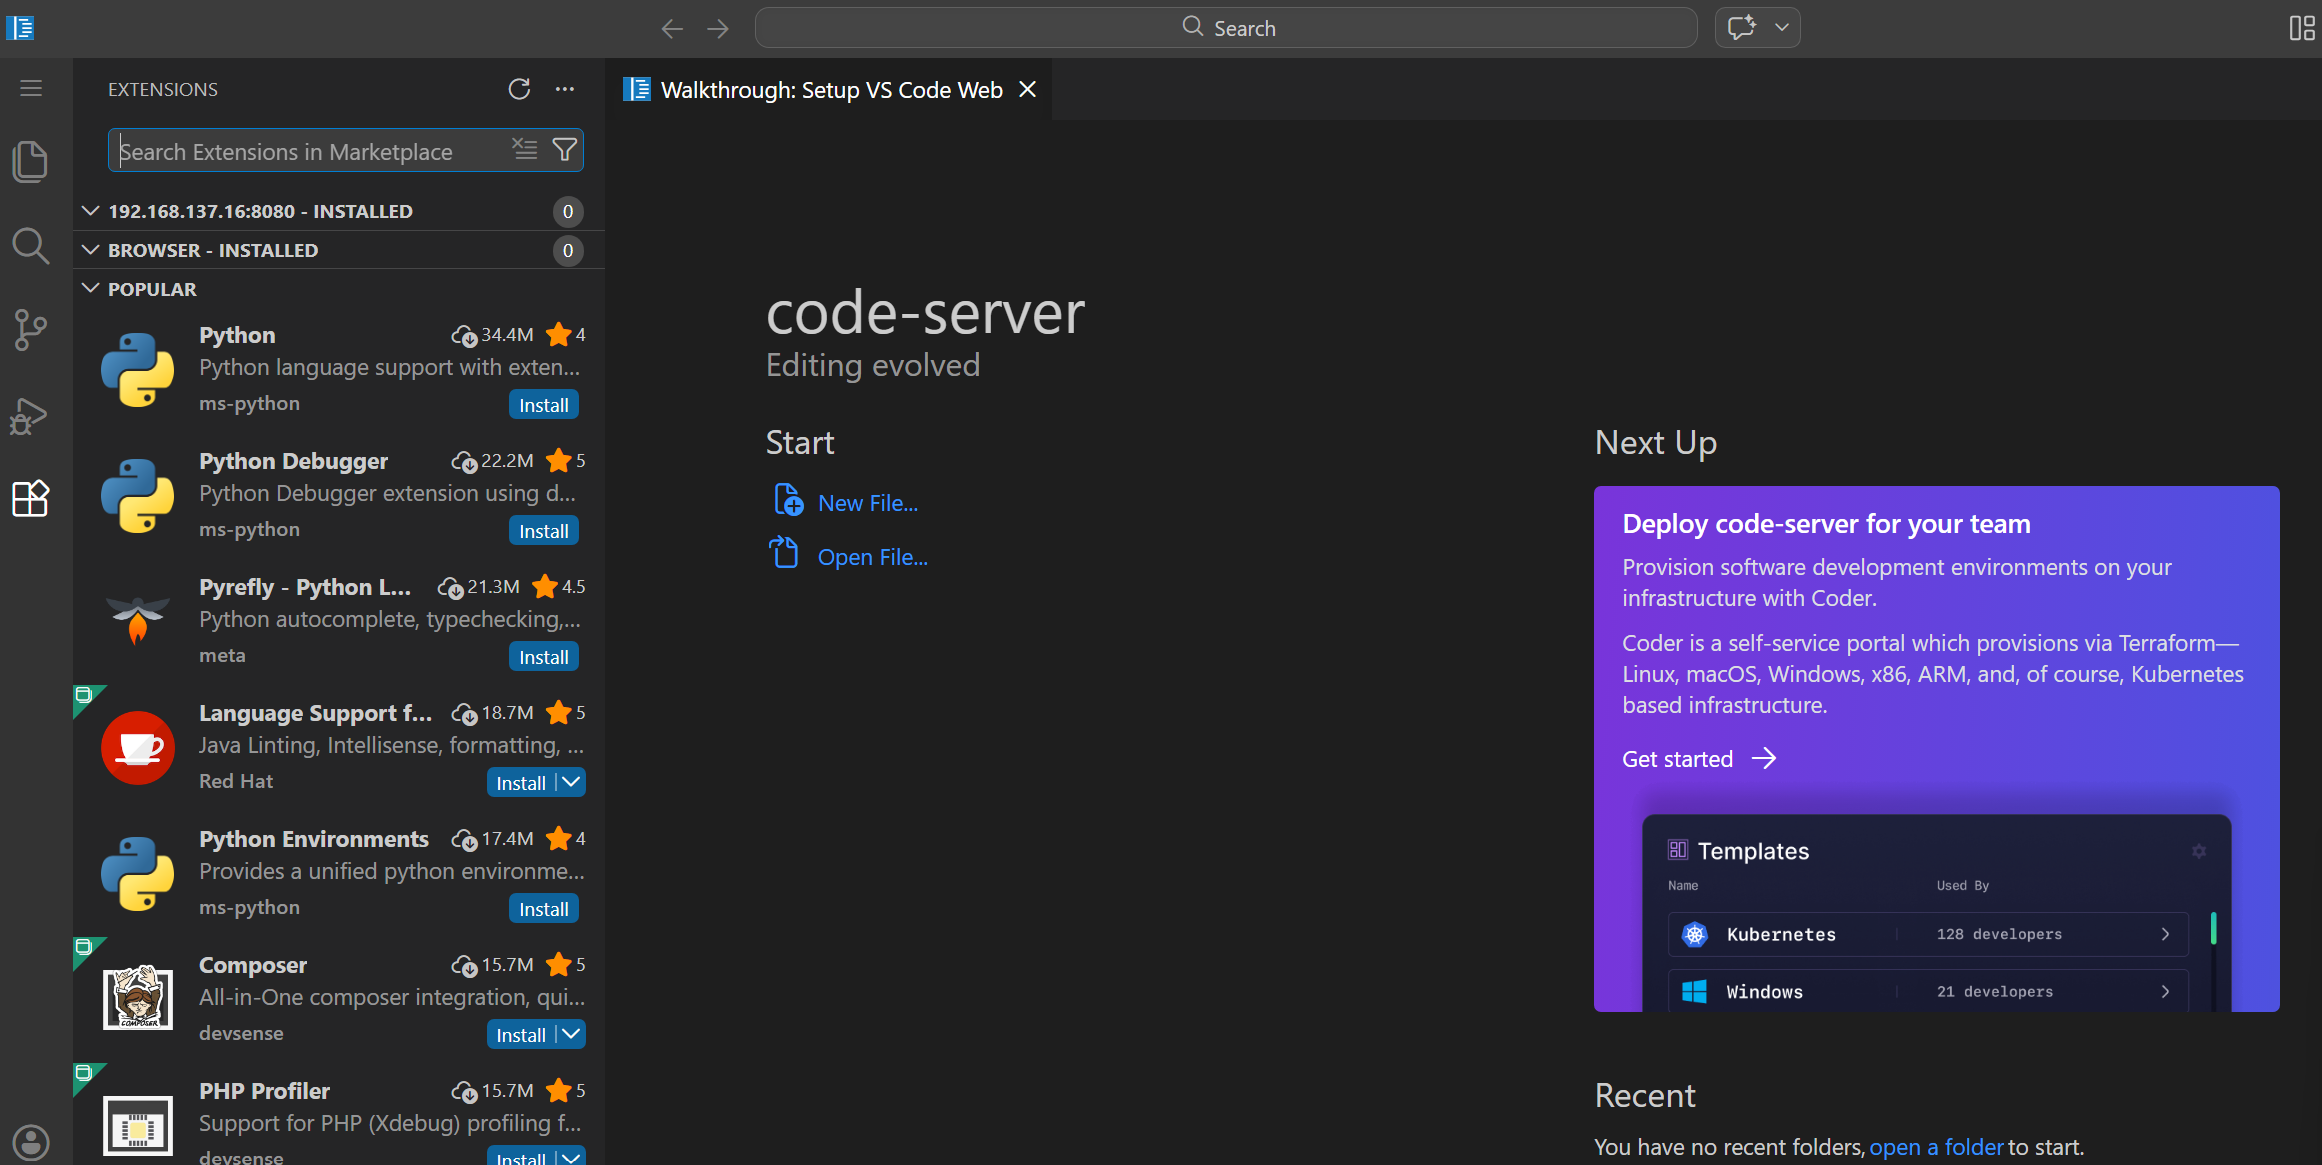The width and height of the screenshot is (2322, 1165).
Task: Open the Python extension title
Action: tap(237, 335)
